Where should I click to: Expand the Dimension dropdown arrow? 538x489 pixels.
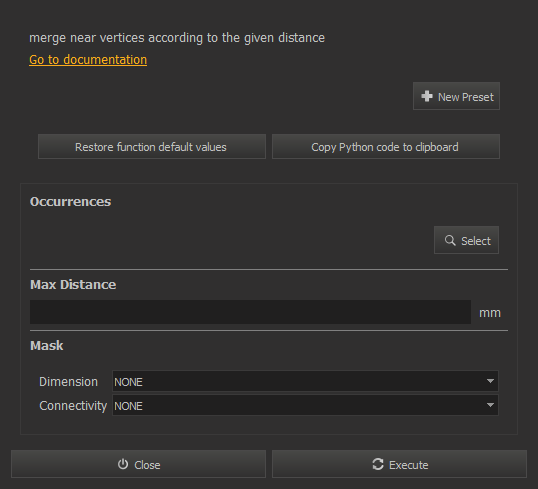pyautogui.click(x=490, y=381)
